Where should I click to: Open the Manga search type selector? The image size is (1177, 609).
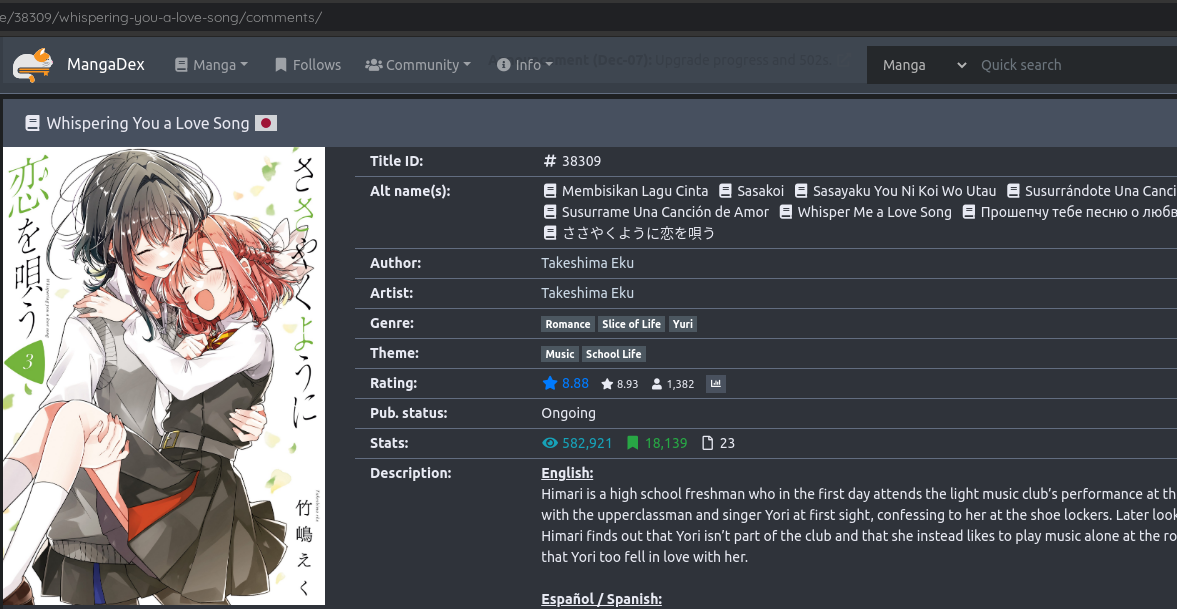click(x=923, y=65)
